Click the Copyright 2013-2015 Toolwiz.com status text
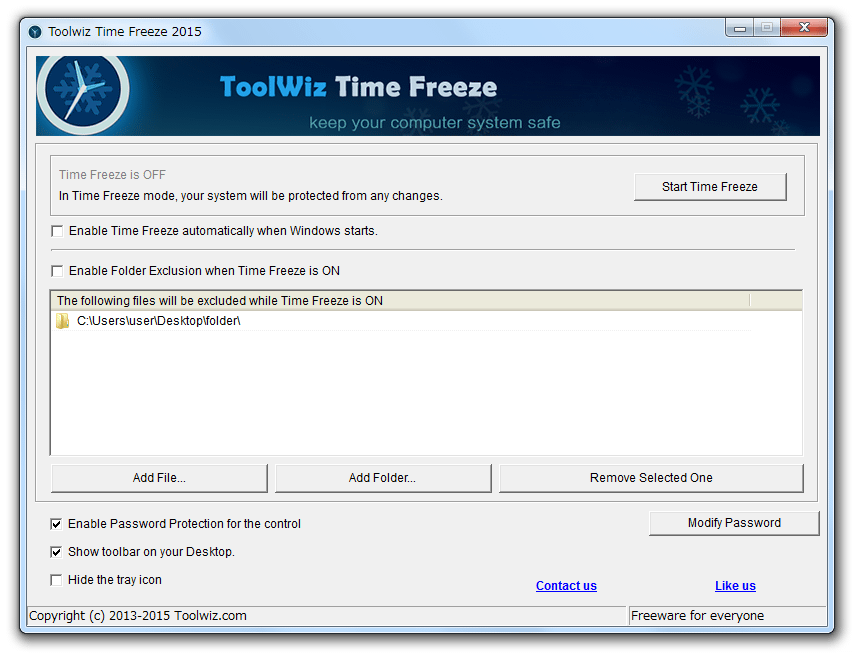Image resolution: width=856 pixels, height=655 pixels. coord(138,616)
